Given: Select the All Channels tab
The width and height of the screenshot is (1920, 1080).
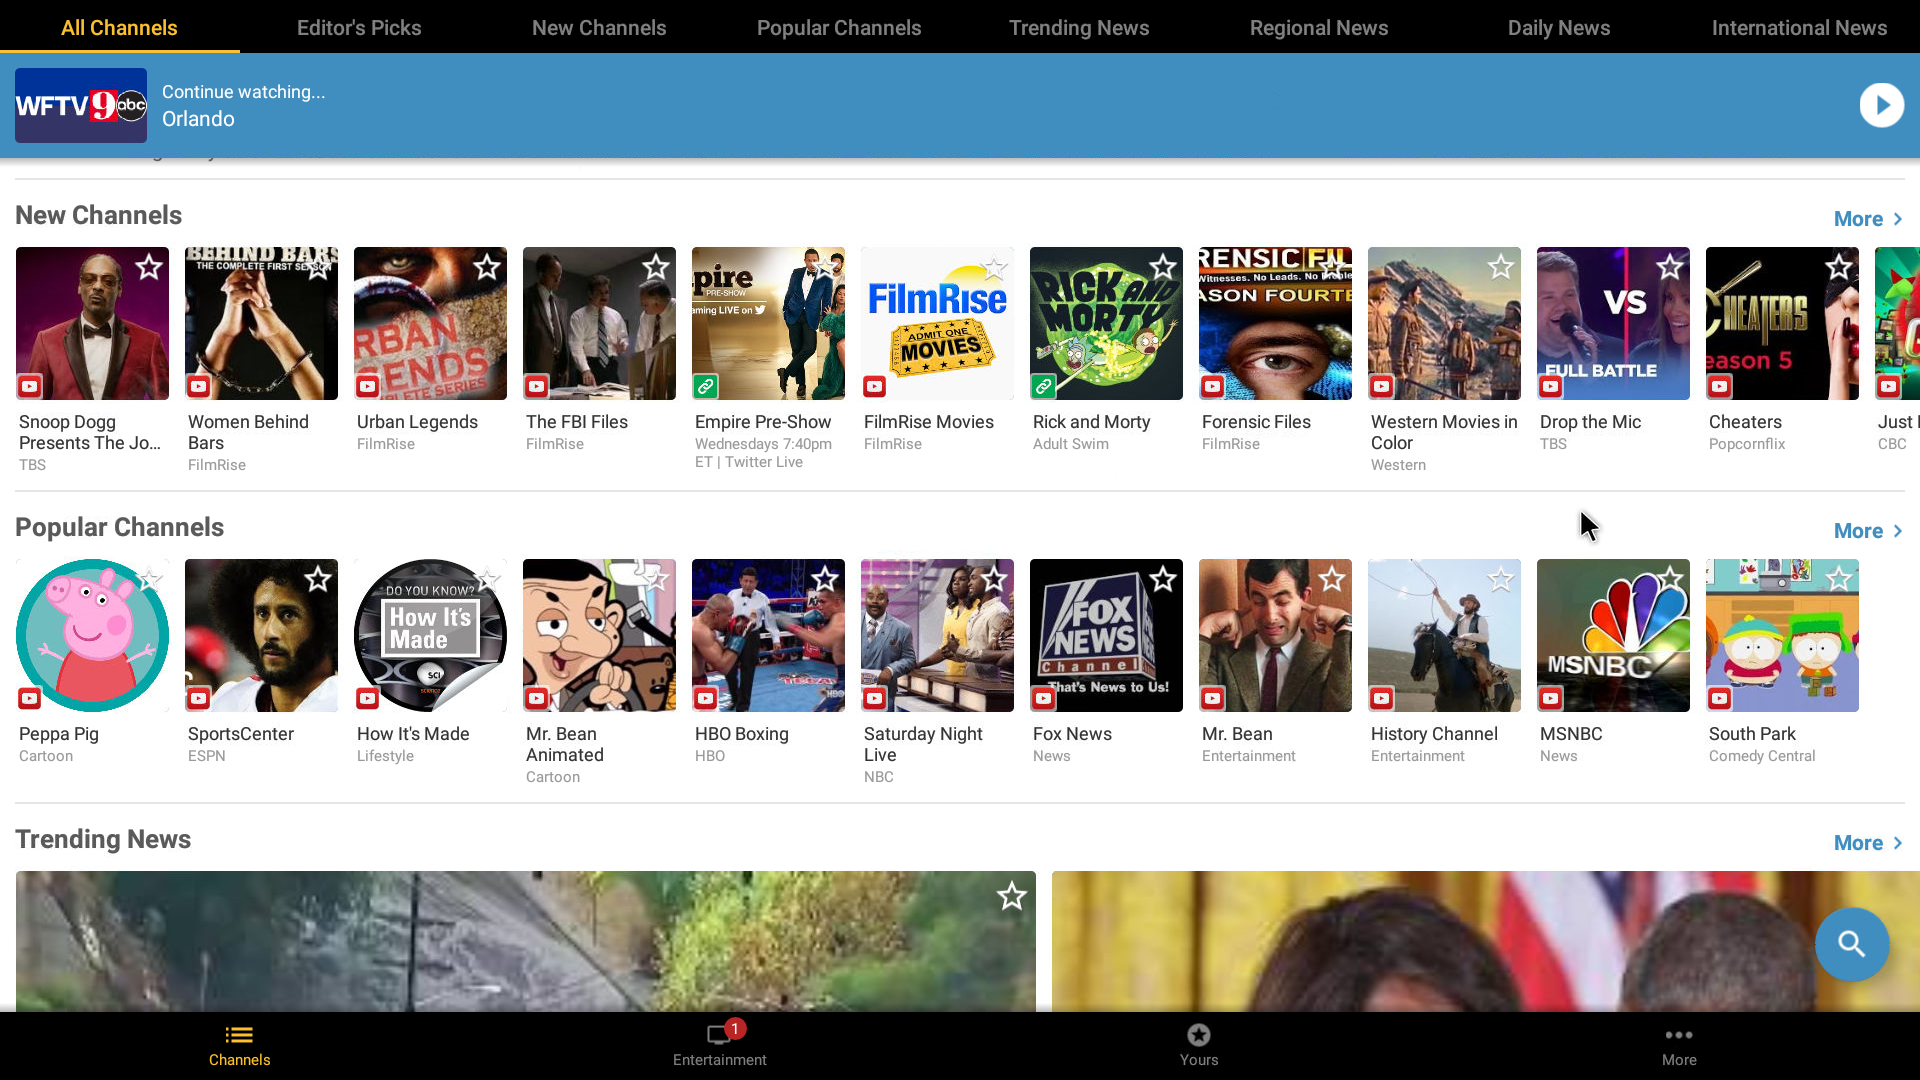Looking at the screenshot, I should point(119,28).
